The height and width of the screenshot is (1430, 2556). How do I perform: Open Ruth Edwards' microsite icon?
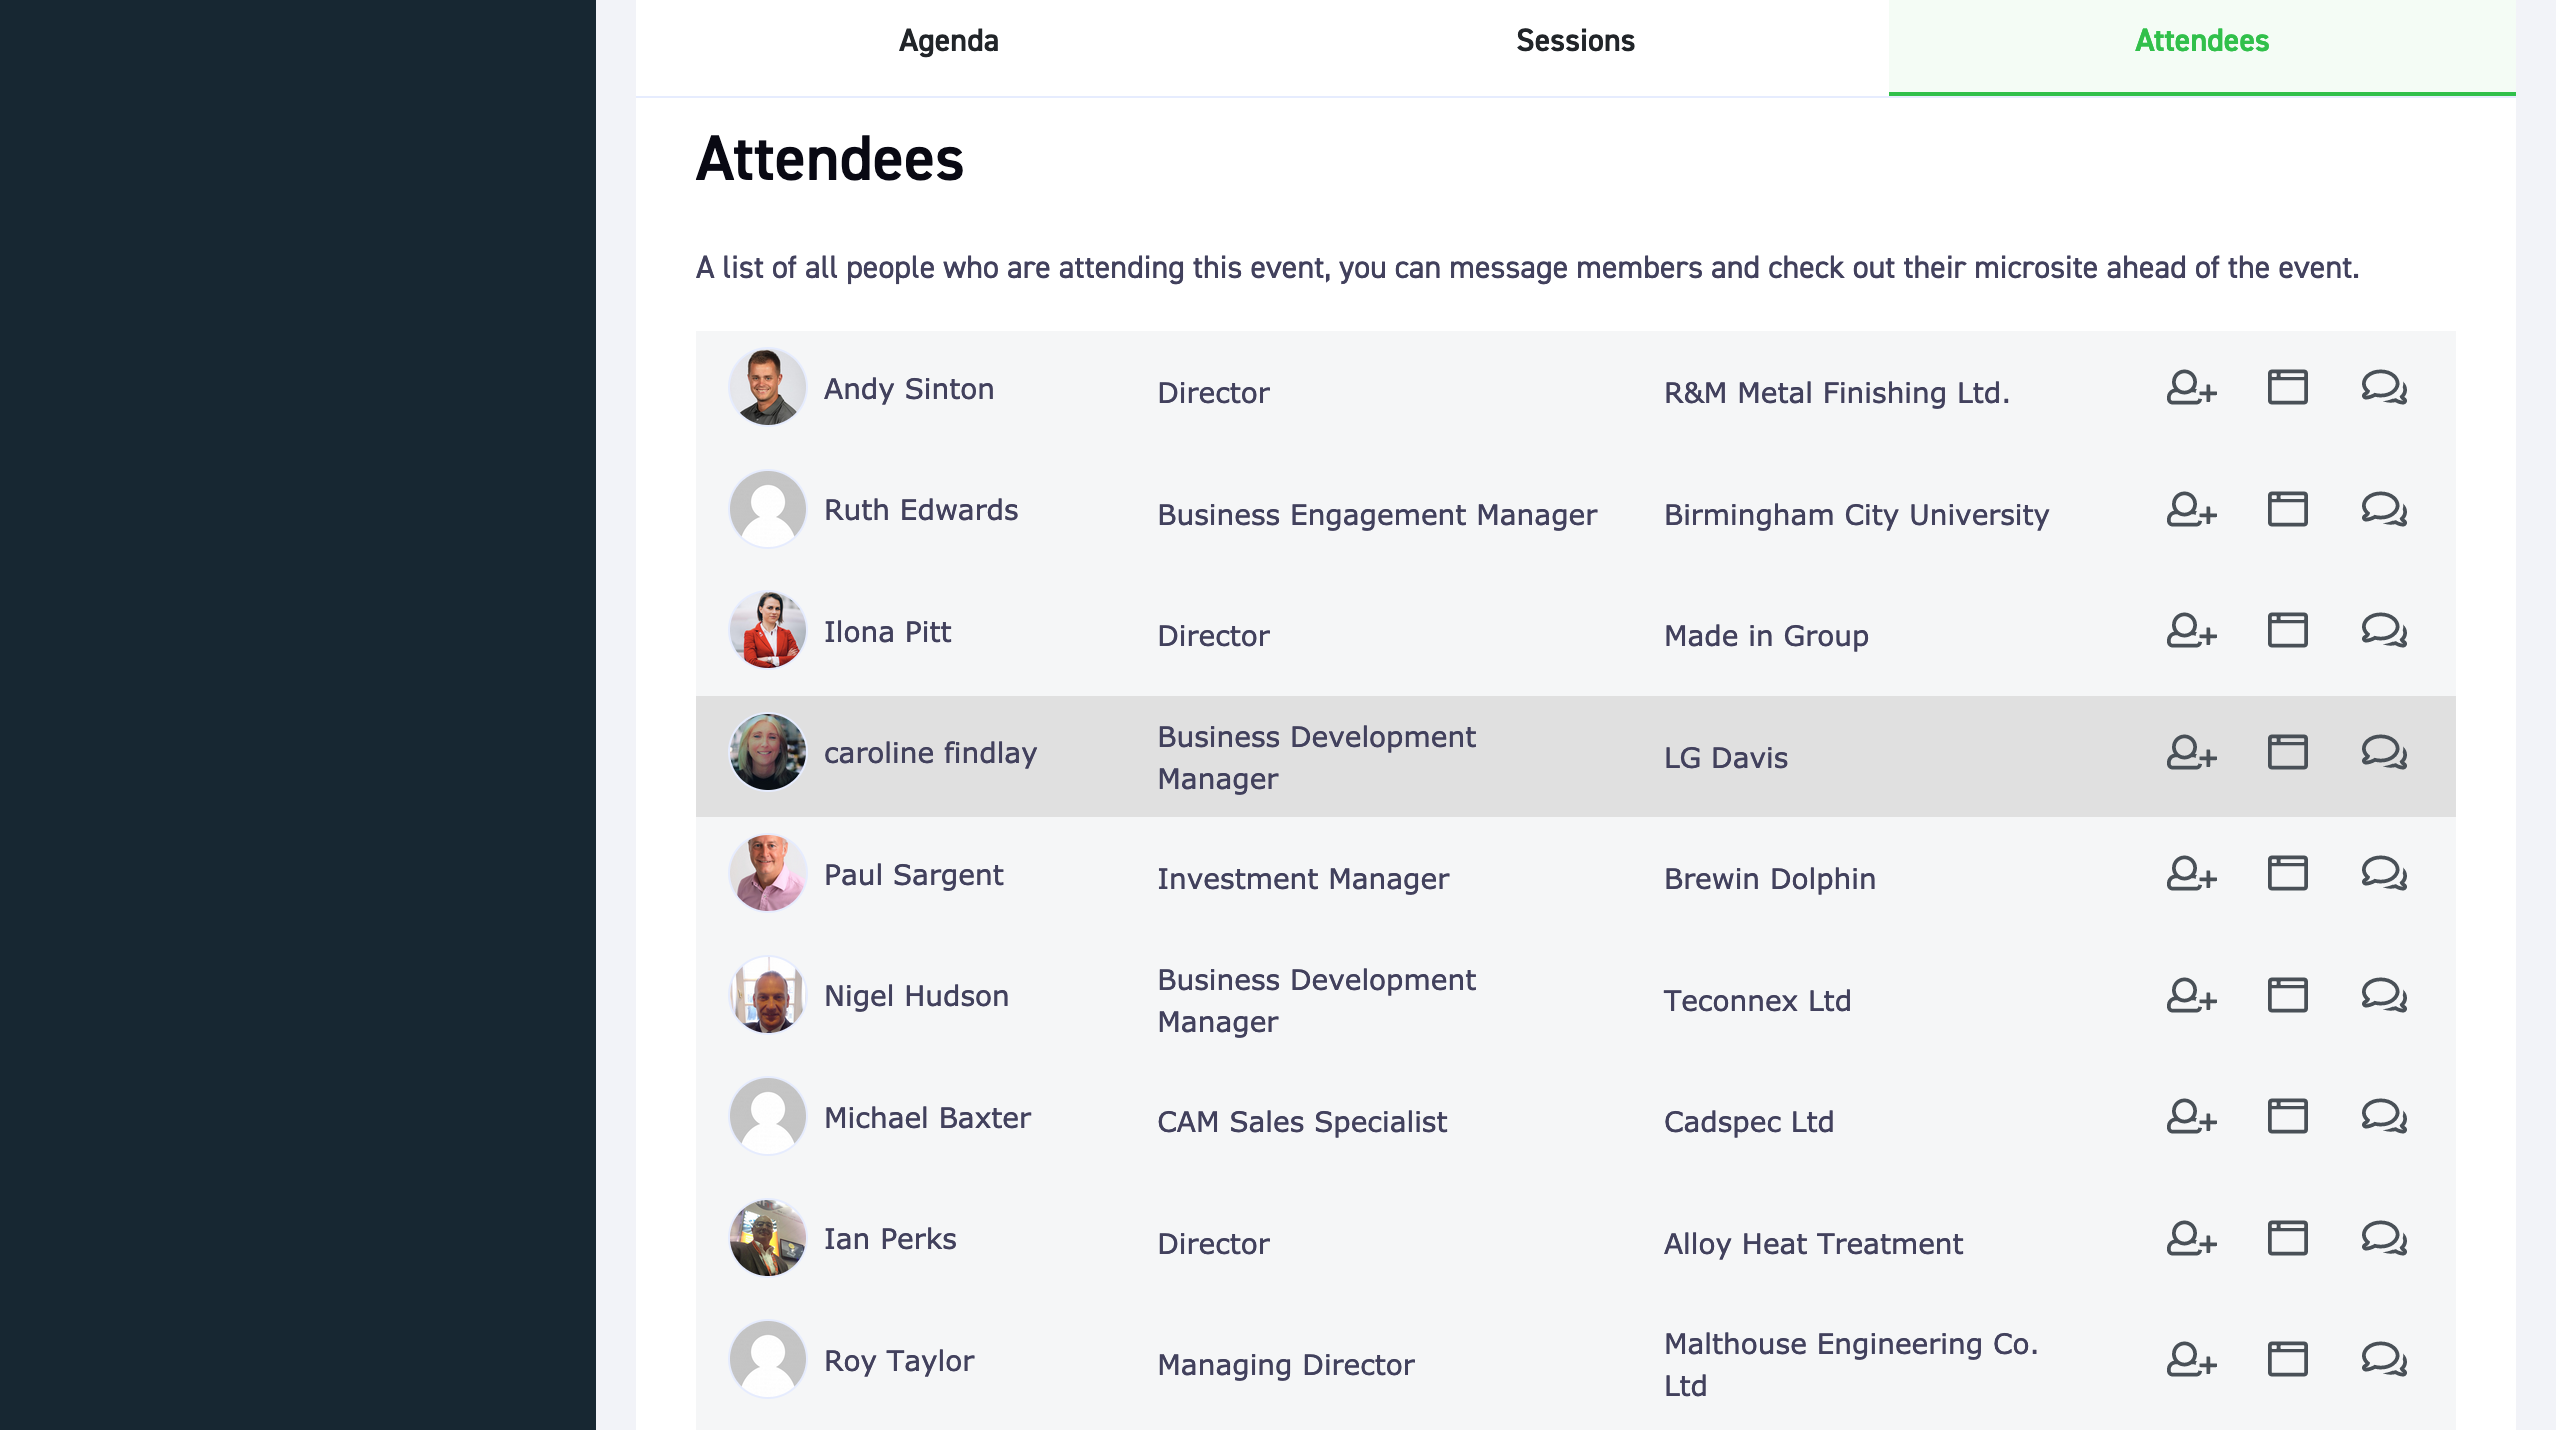tap(2287, 509)
